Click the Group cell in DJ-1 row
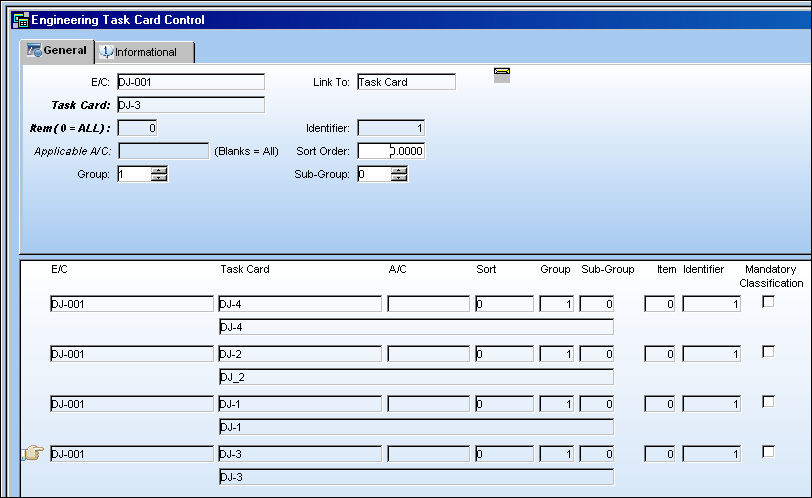This screenshot has width=812, height=498. pyautogui.click(x=556, y=404)
